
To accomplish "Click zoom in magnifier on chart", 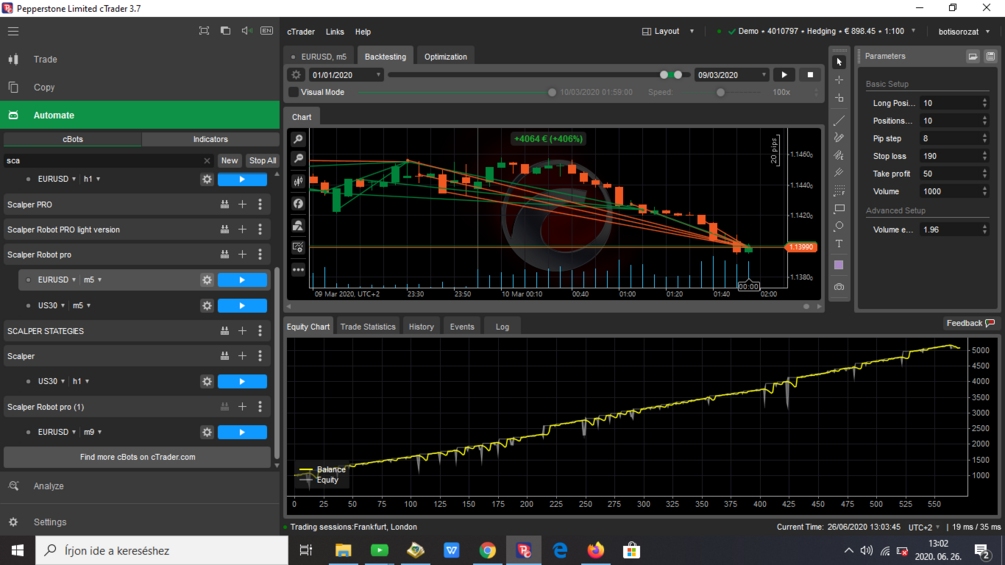I will point(298,139).
